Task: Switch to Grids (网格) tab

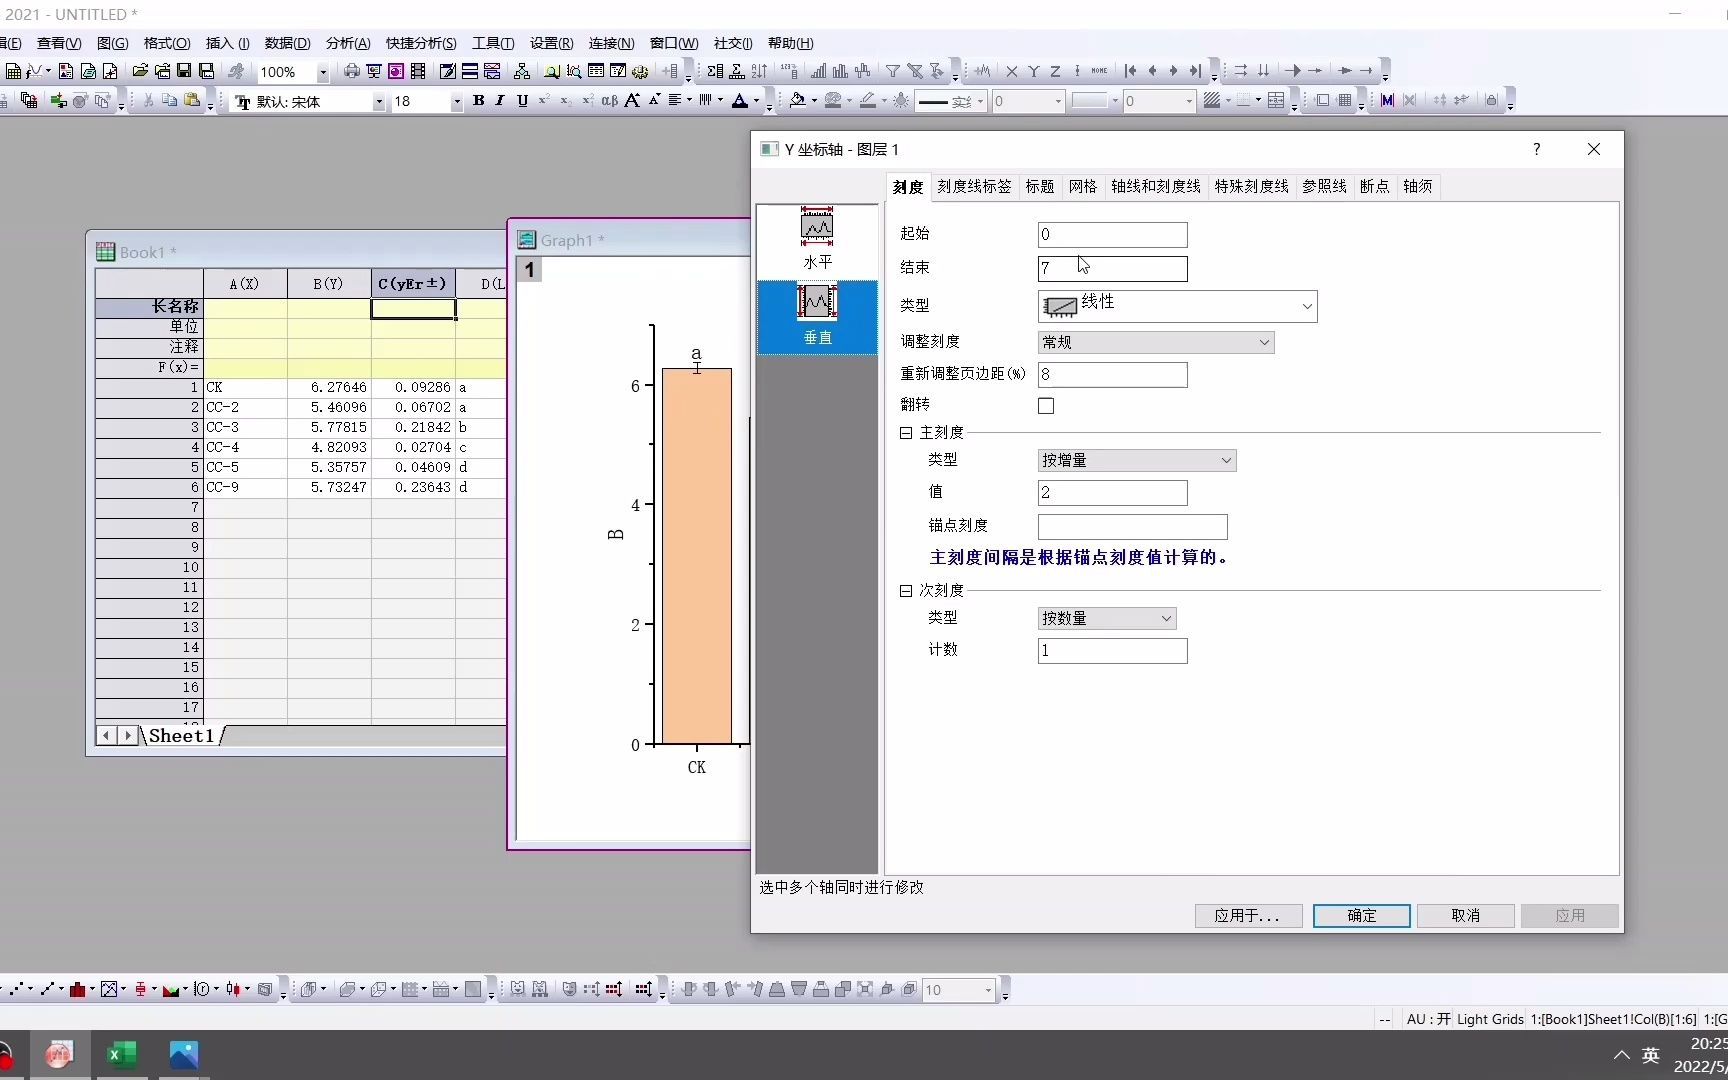Action: (1083, 186)
